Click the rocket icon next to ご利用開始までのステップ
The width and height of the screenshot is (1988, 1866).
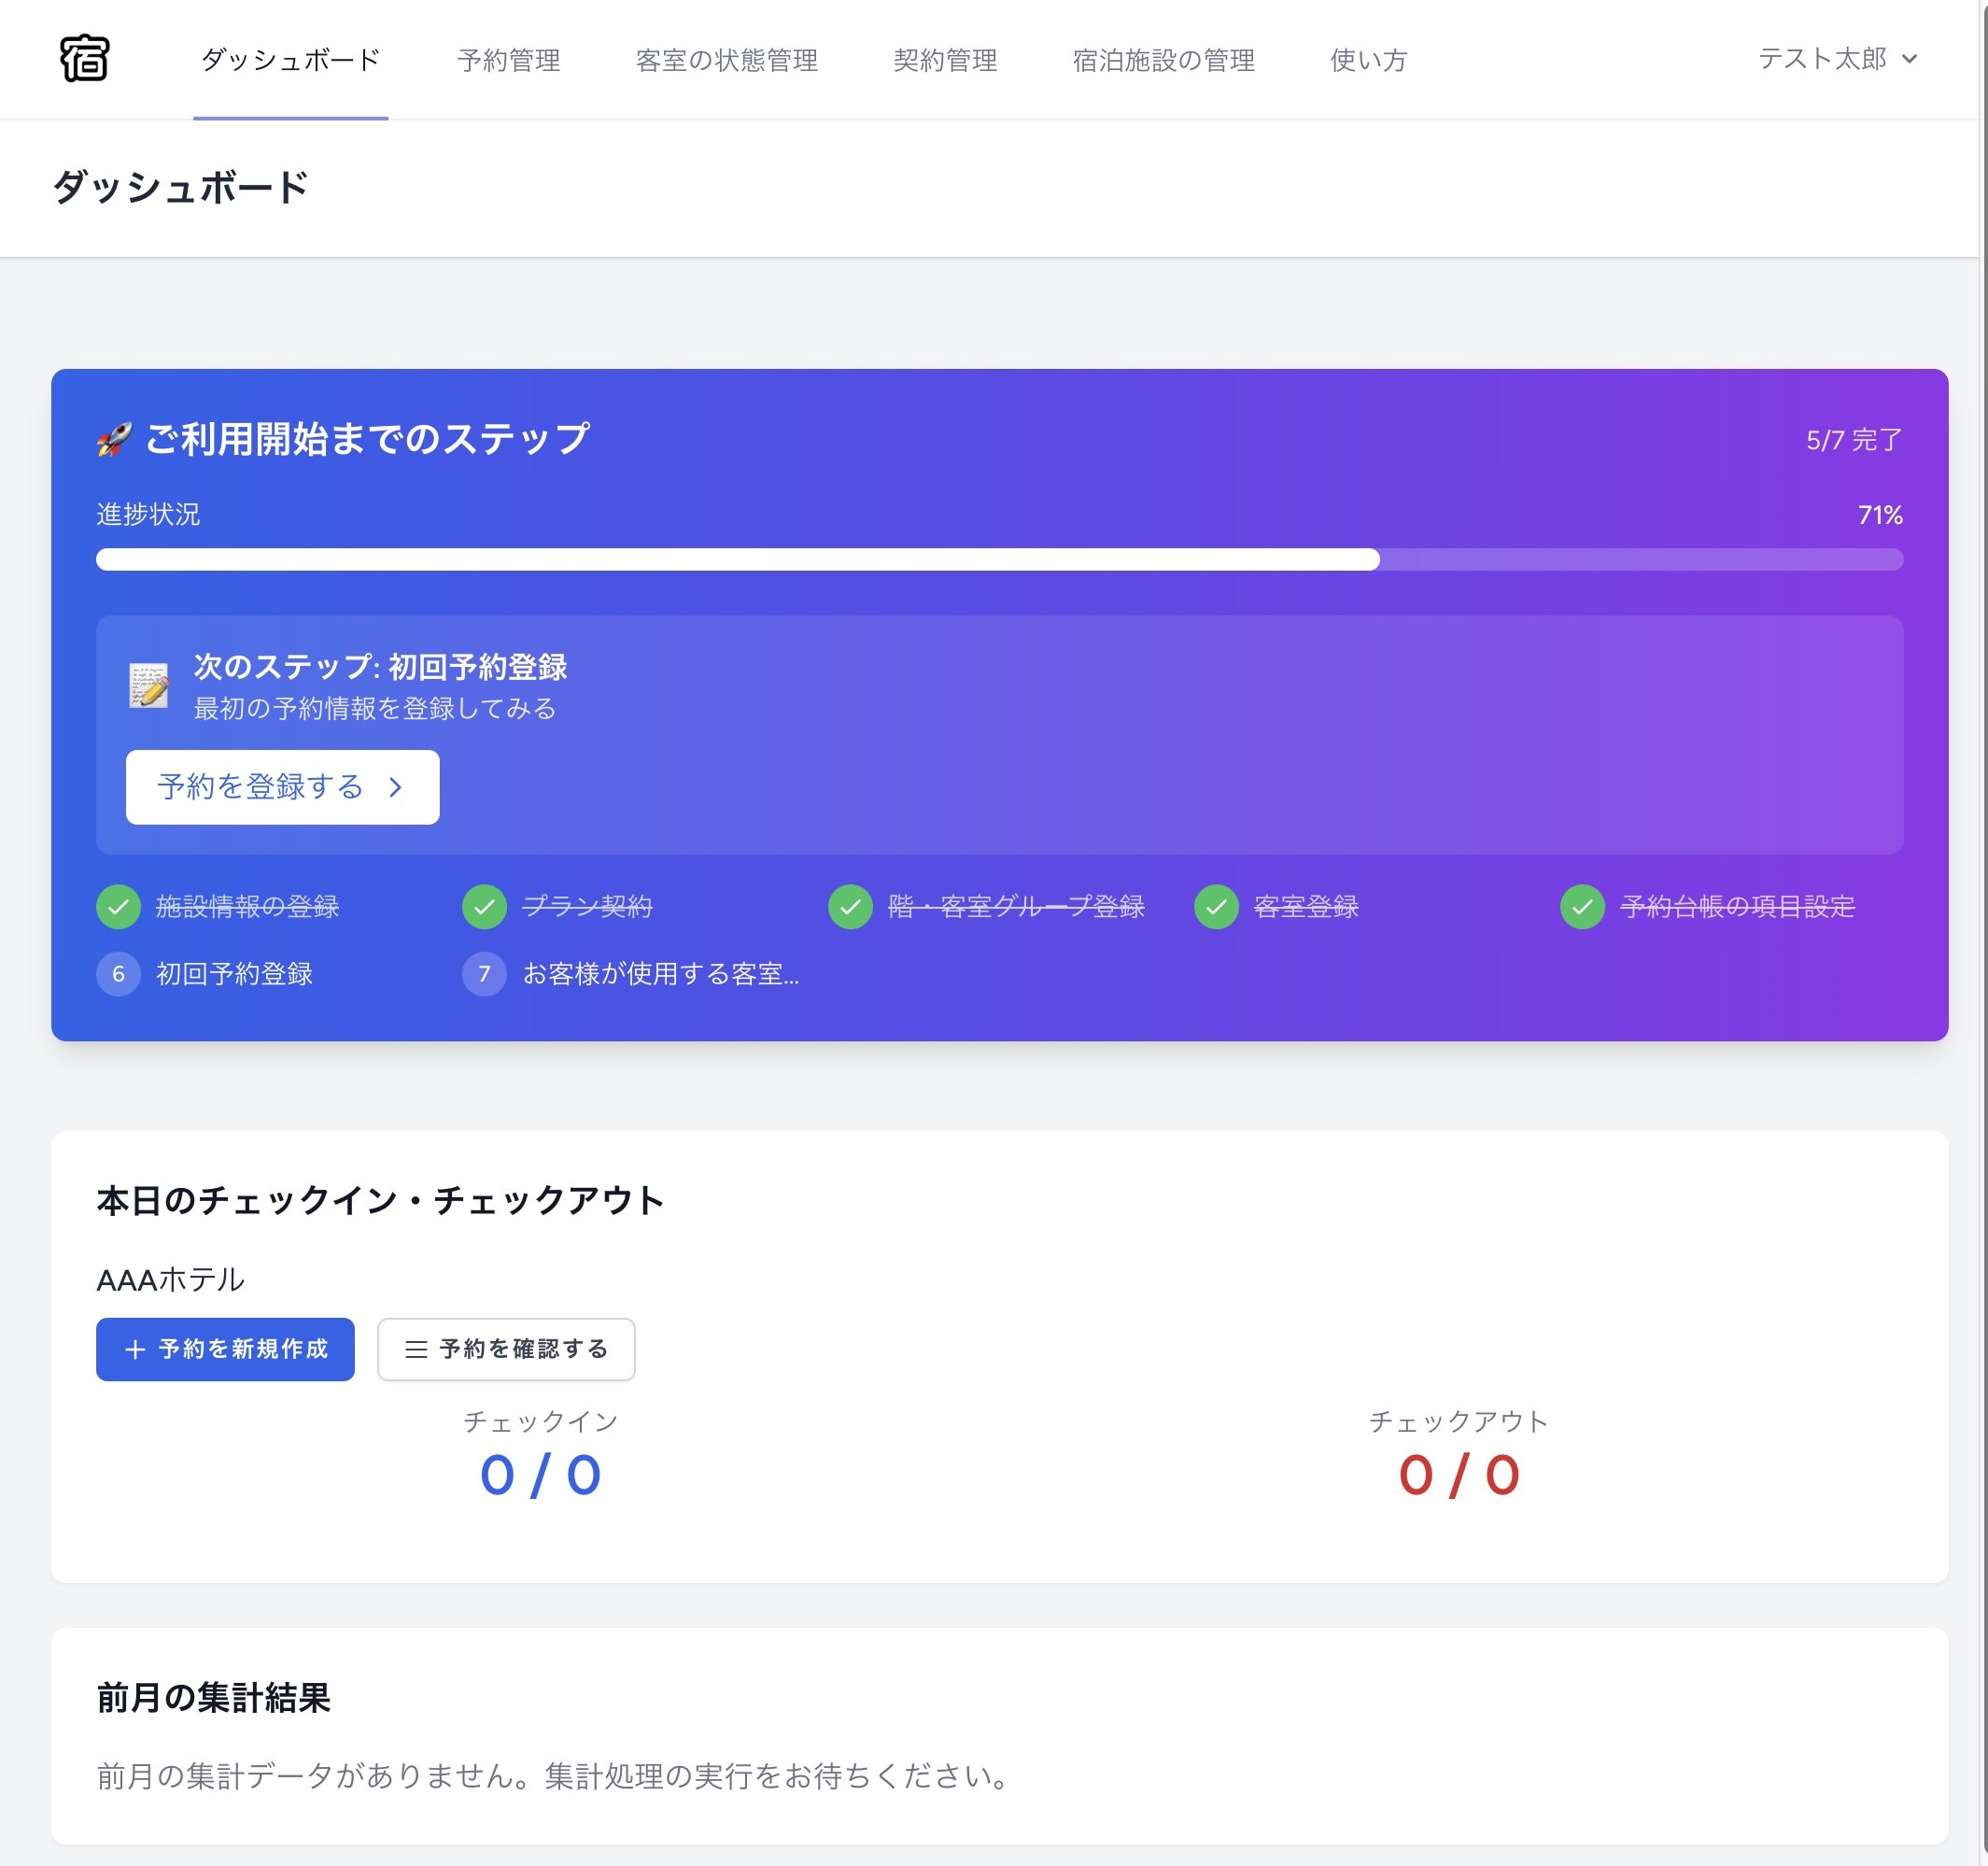114,438
